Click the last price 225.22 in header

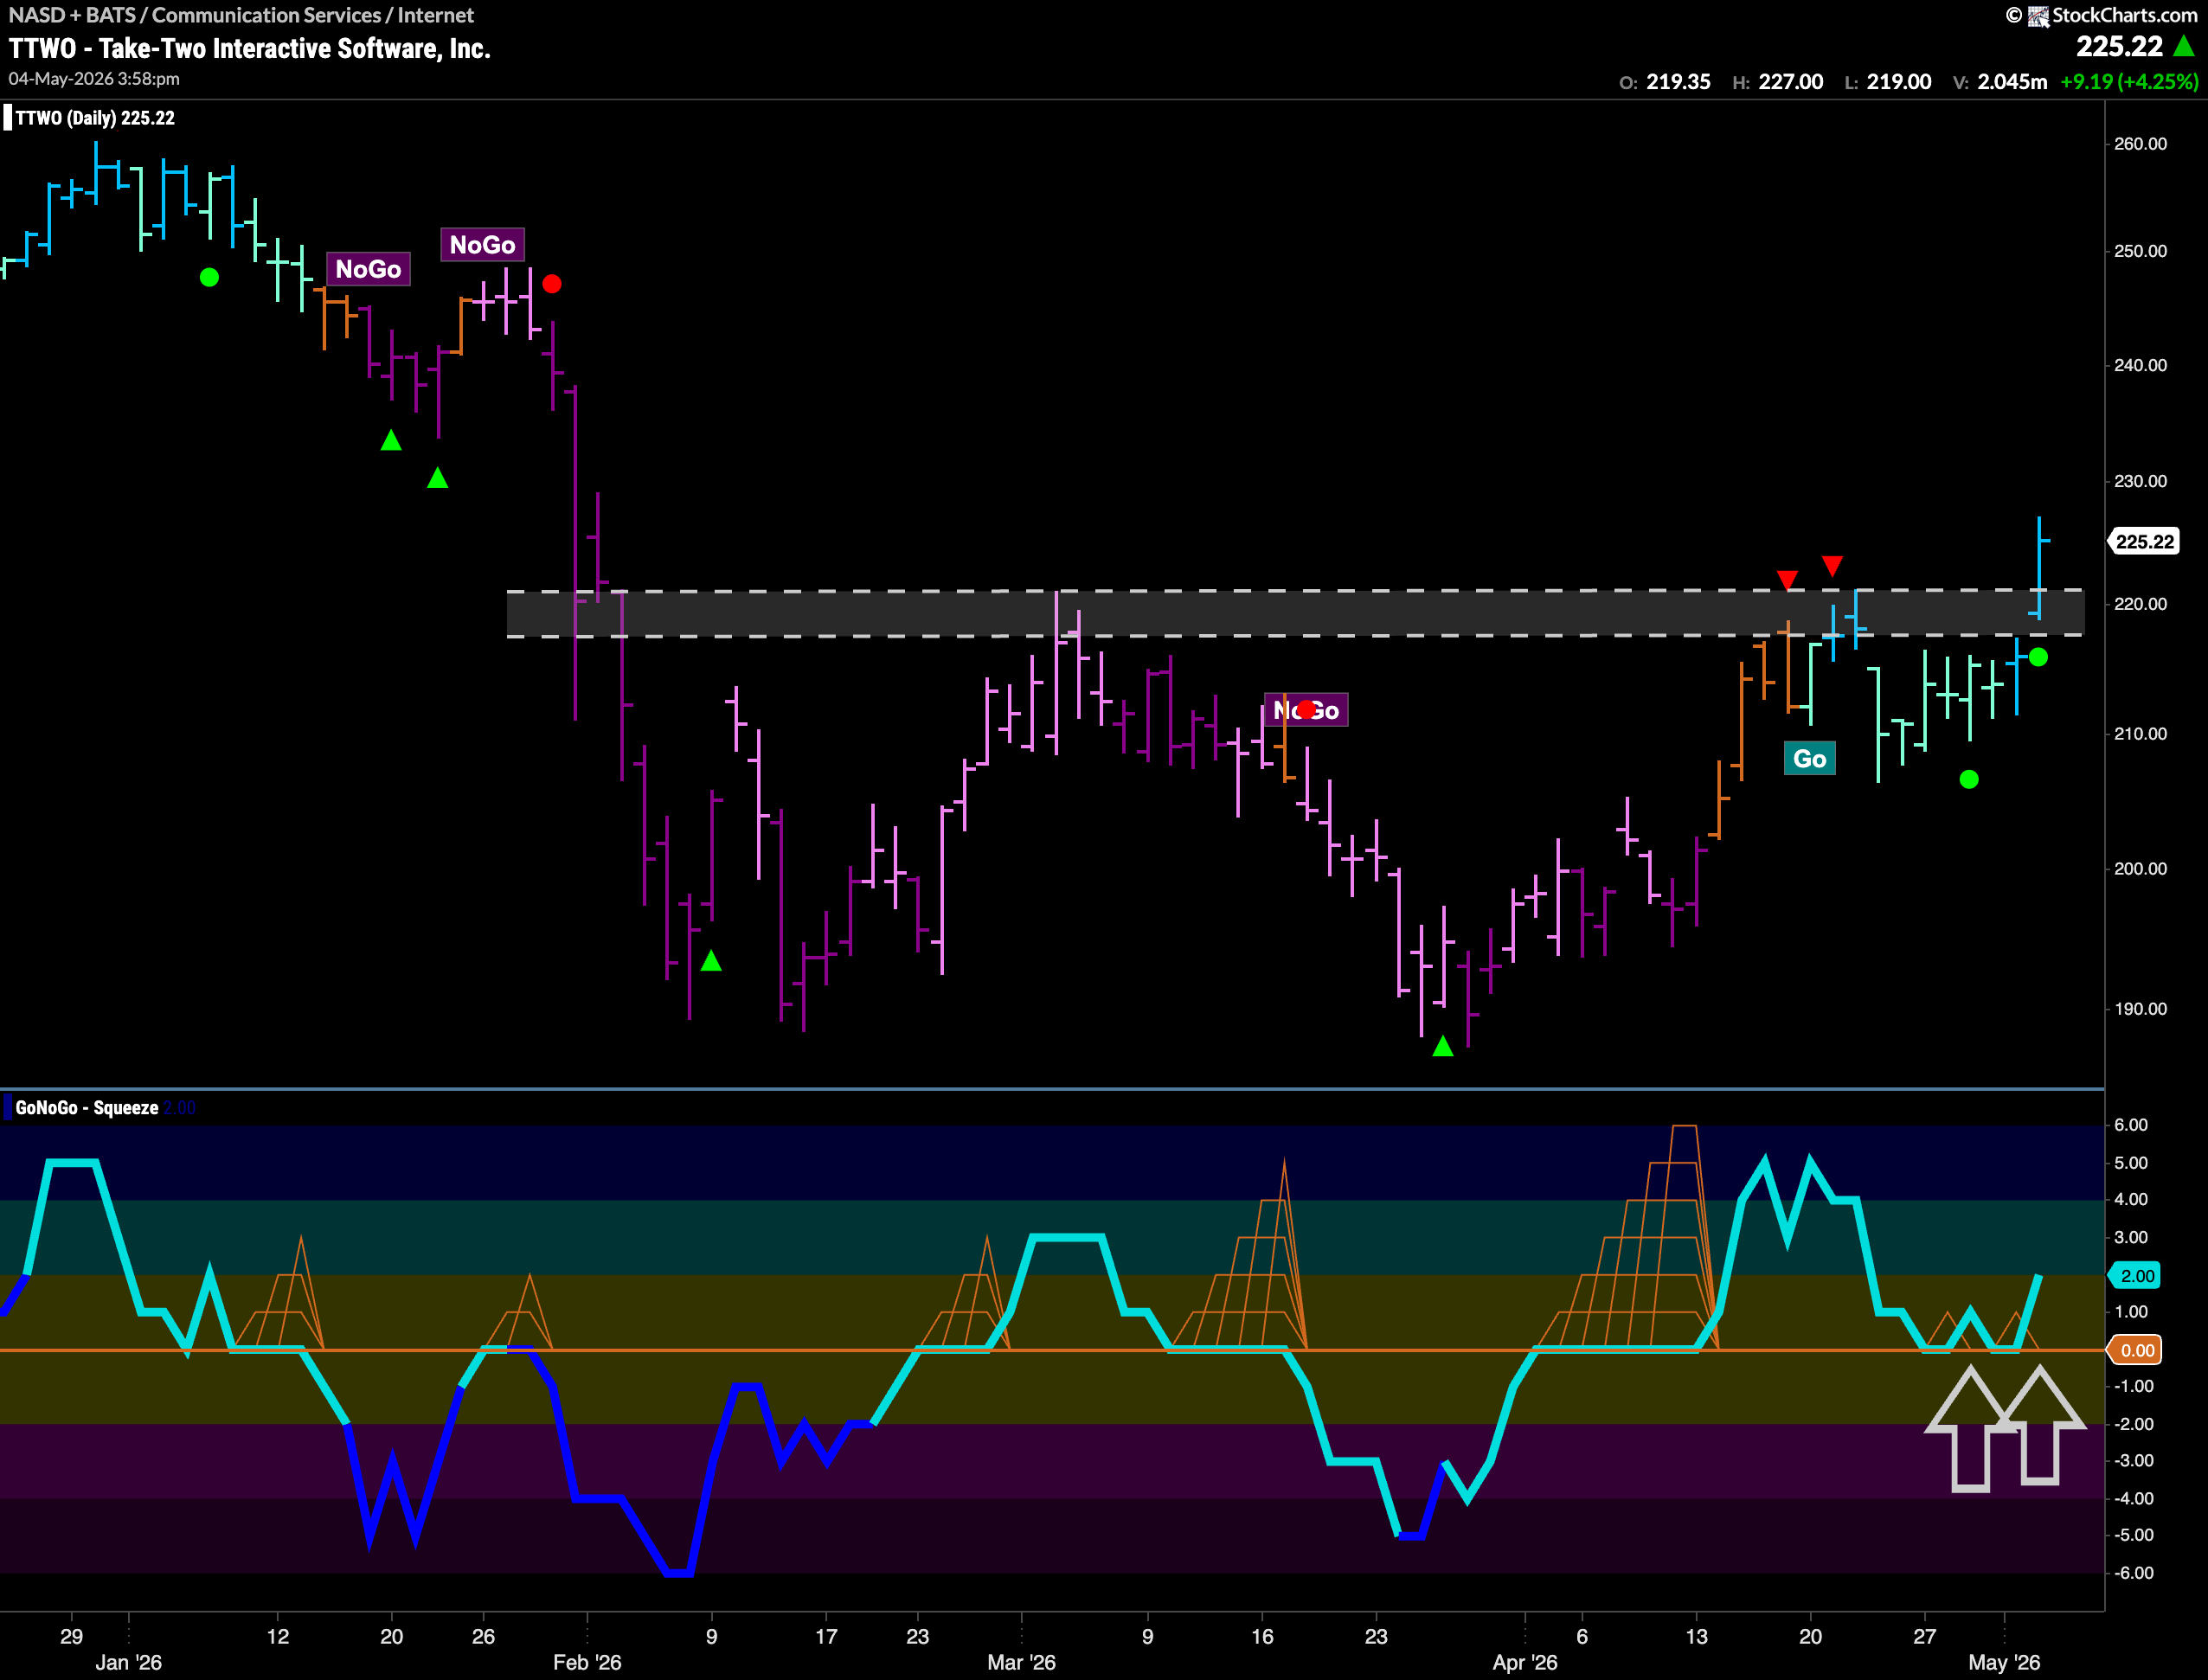tap(2119, 46)
